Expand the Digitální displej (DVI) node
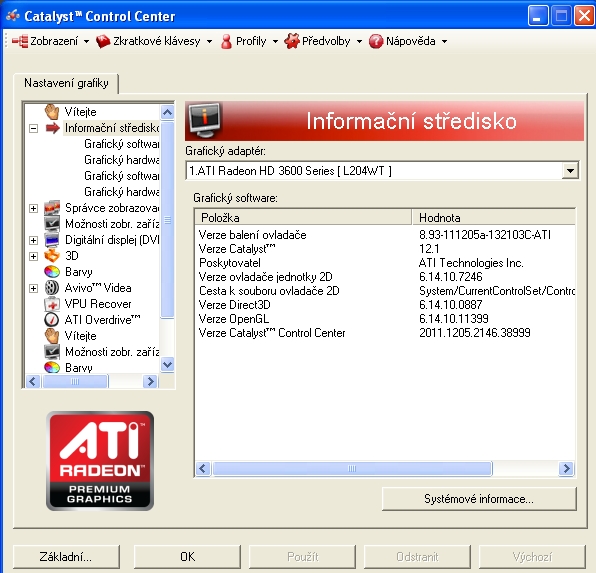 pos(33,240)
